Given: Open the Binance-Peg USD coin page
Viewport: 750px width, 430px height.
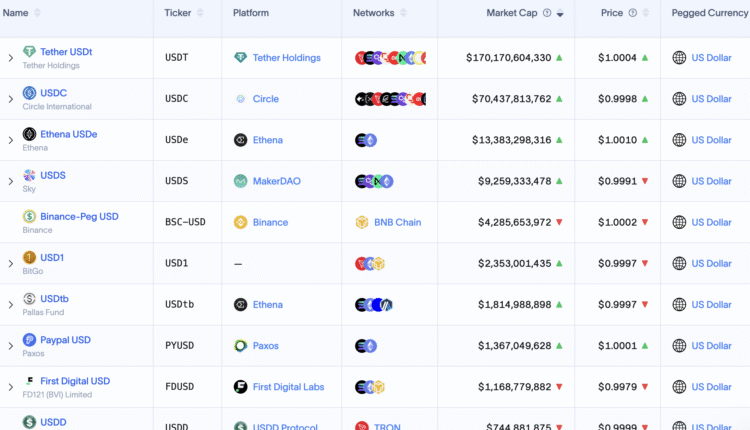Looking at the screenshot, I should pyautogui.click(x=79, y=216).
